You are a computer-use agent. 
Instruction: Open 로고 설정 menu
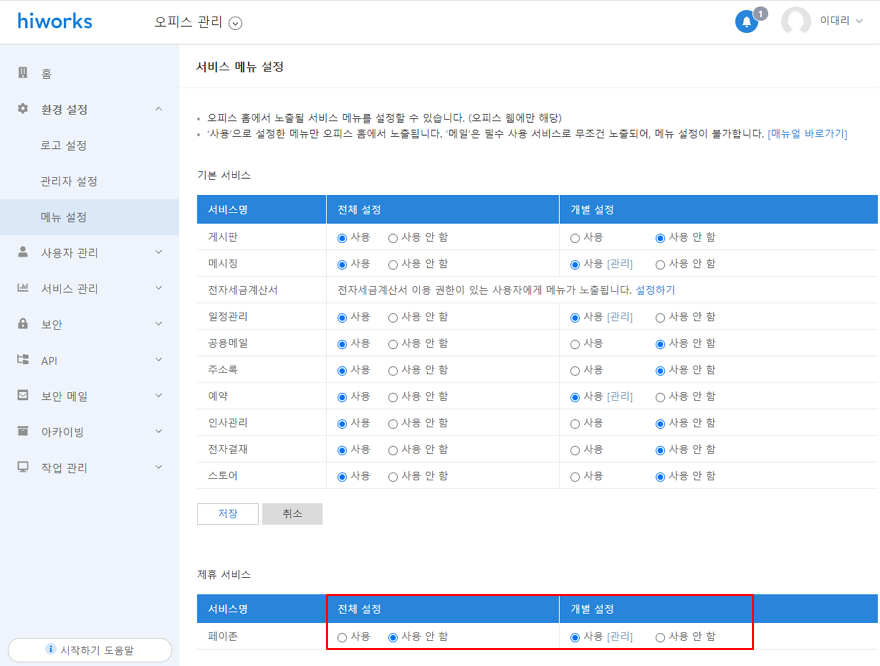(x=63, y=145)
